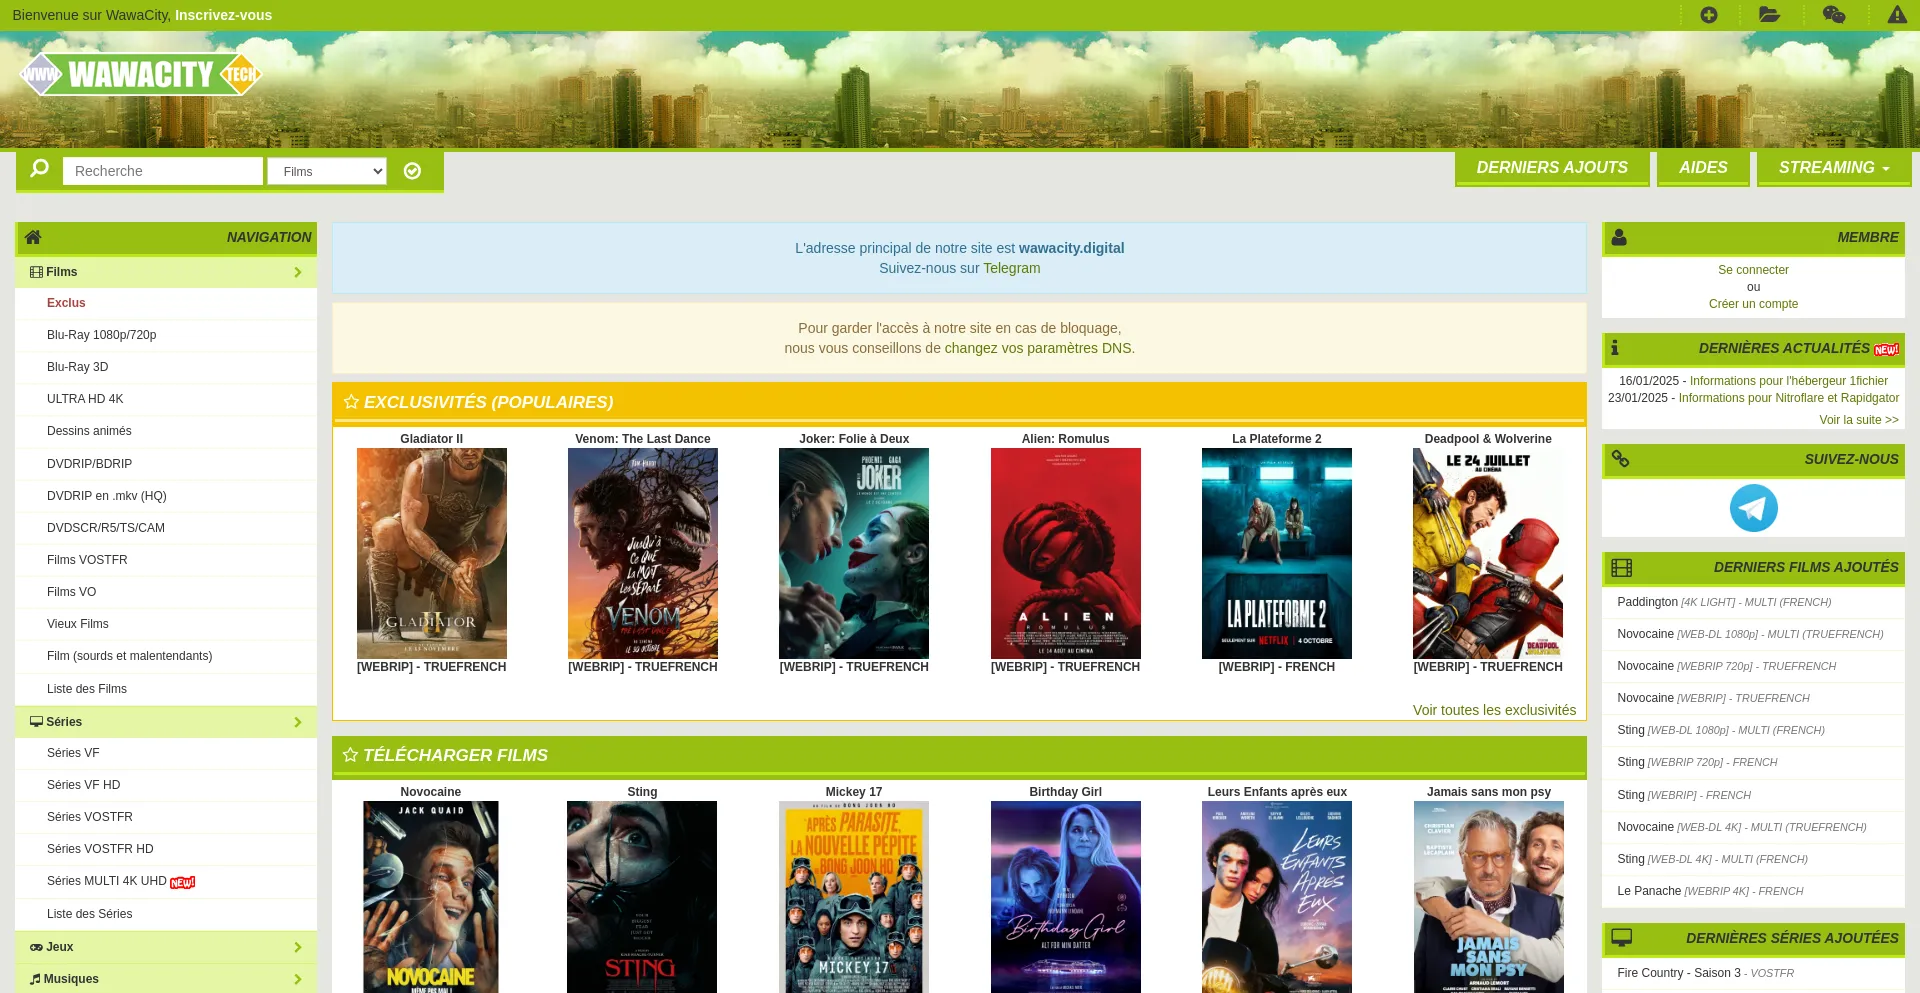Open the Sting movie poster
This screenshot has width=1920, height=993.
point(642,897)
